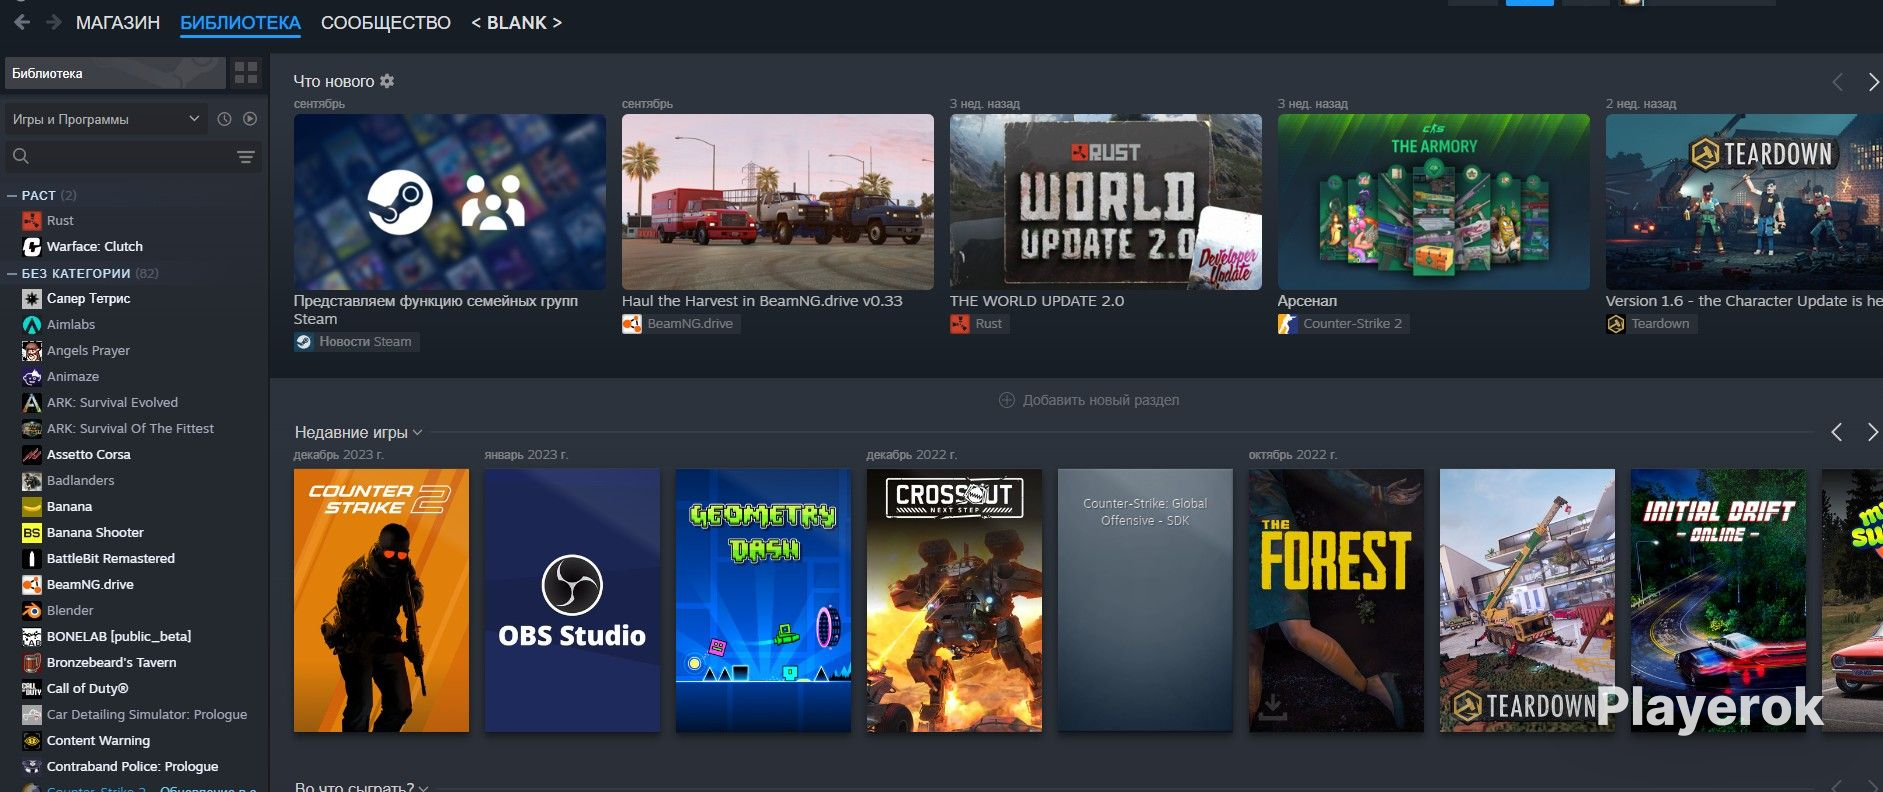Click the Rust icon in the sidebar list
This screenshot has height=792, width=1883.
click(32, 221)
